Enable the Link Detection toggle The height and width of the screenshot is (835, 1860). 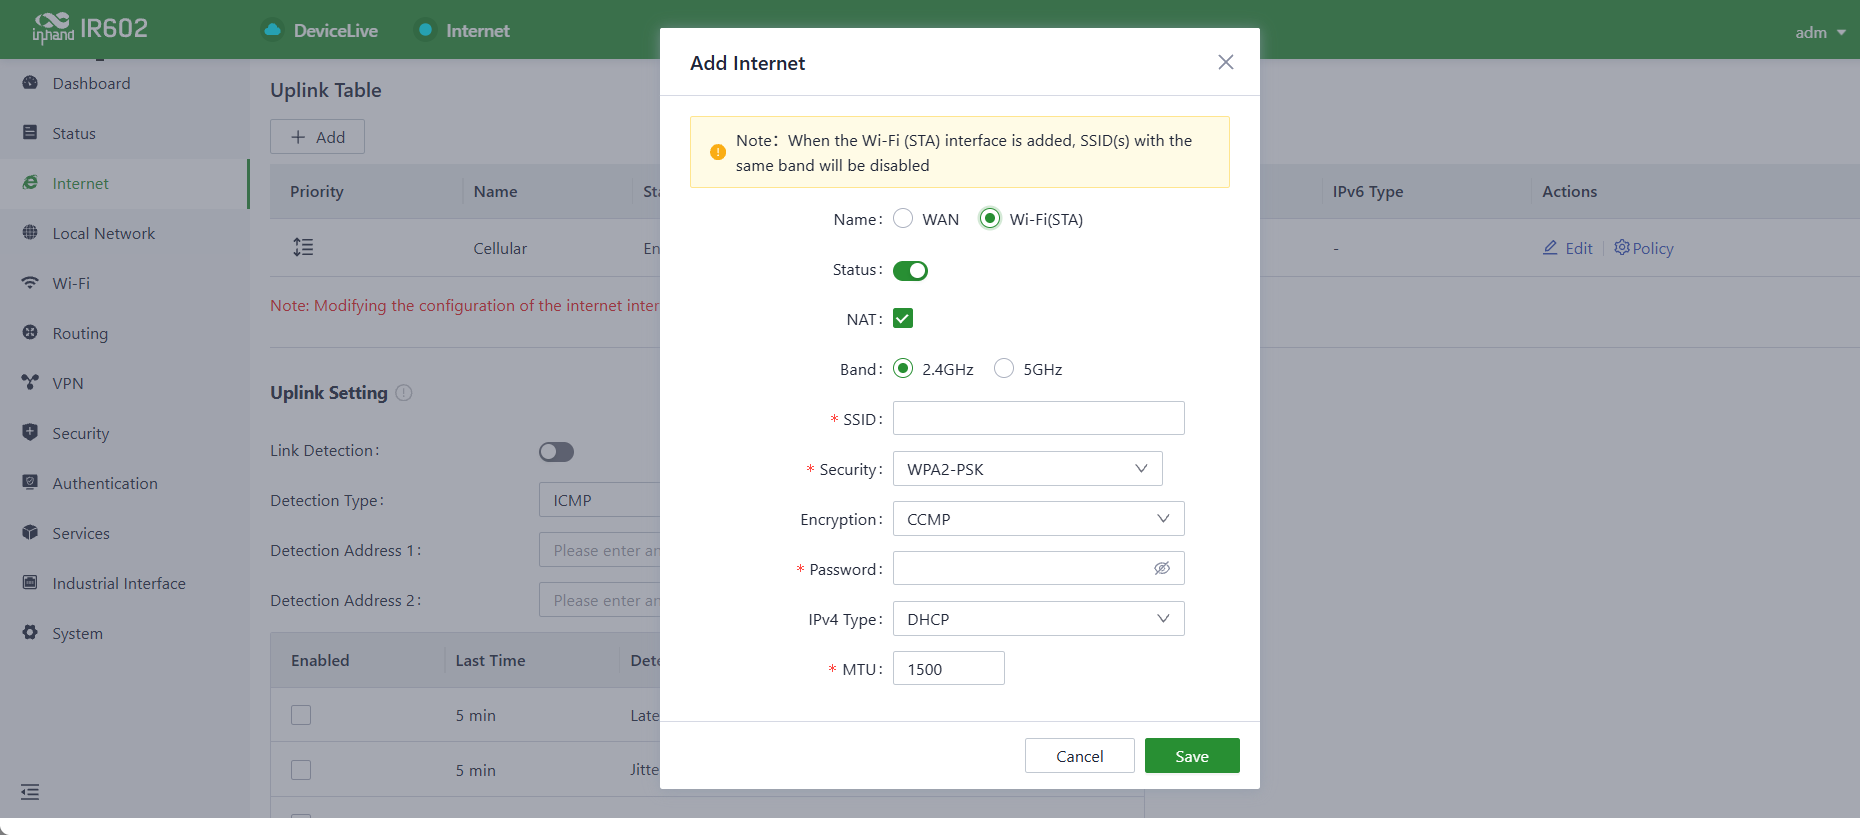coord(556,452)
